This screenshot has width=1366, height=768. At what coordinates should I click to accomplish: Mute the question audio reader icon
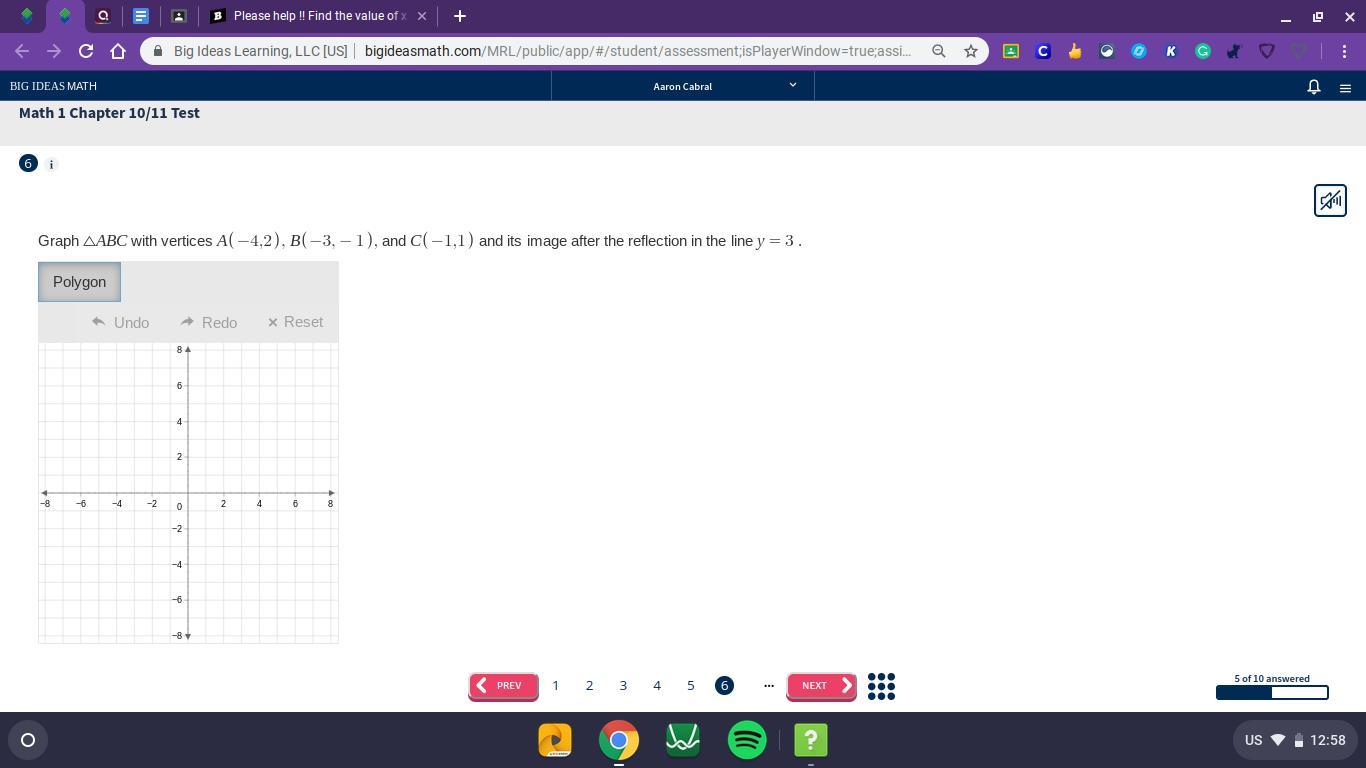tap(1330, 200)
